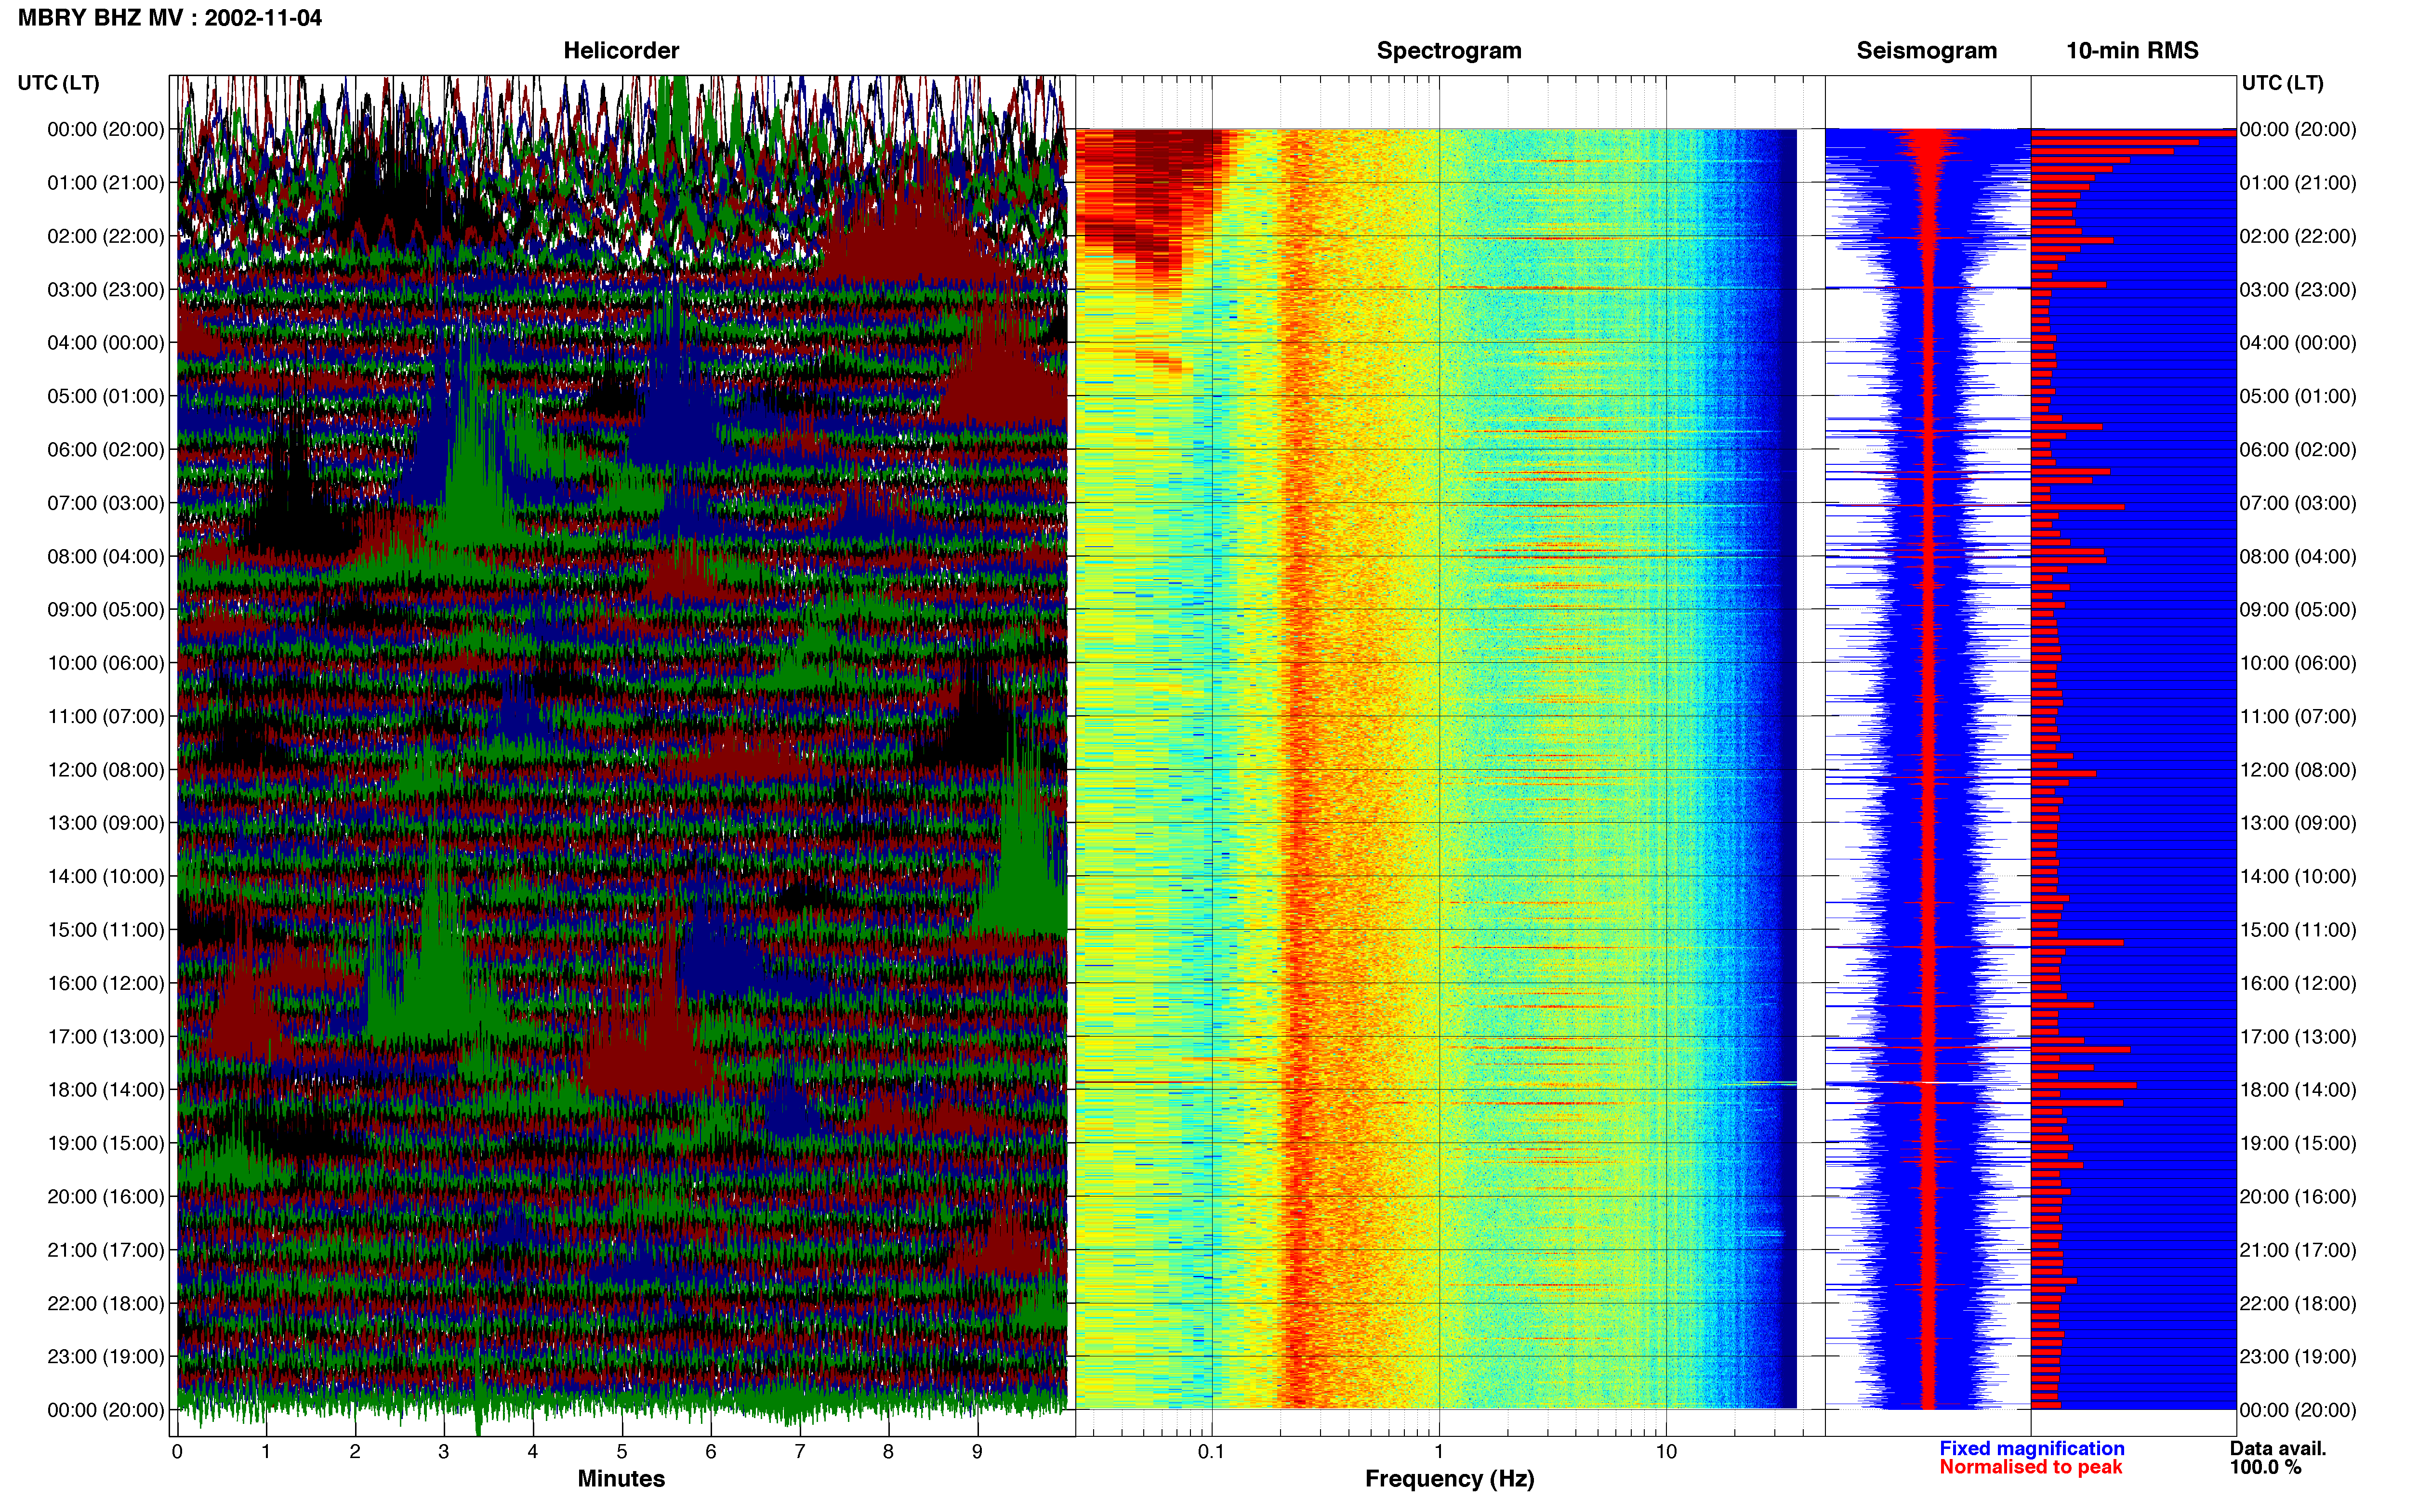Click "09:00 (05:00)" beside the RMS panel
Viewport: 2418px width, 1512px height.
tap(2298, 610)
